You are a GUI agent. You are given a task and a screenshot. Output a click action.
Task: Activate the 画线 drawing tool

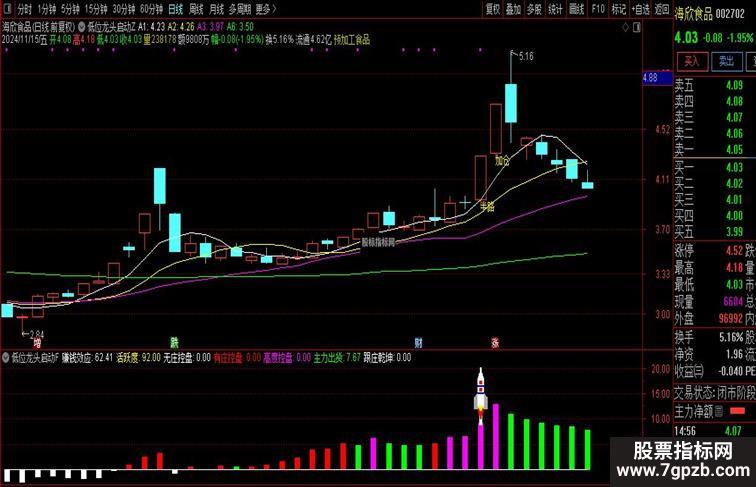577,9
